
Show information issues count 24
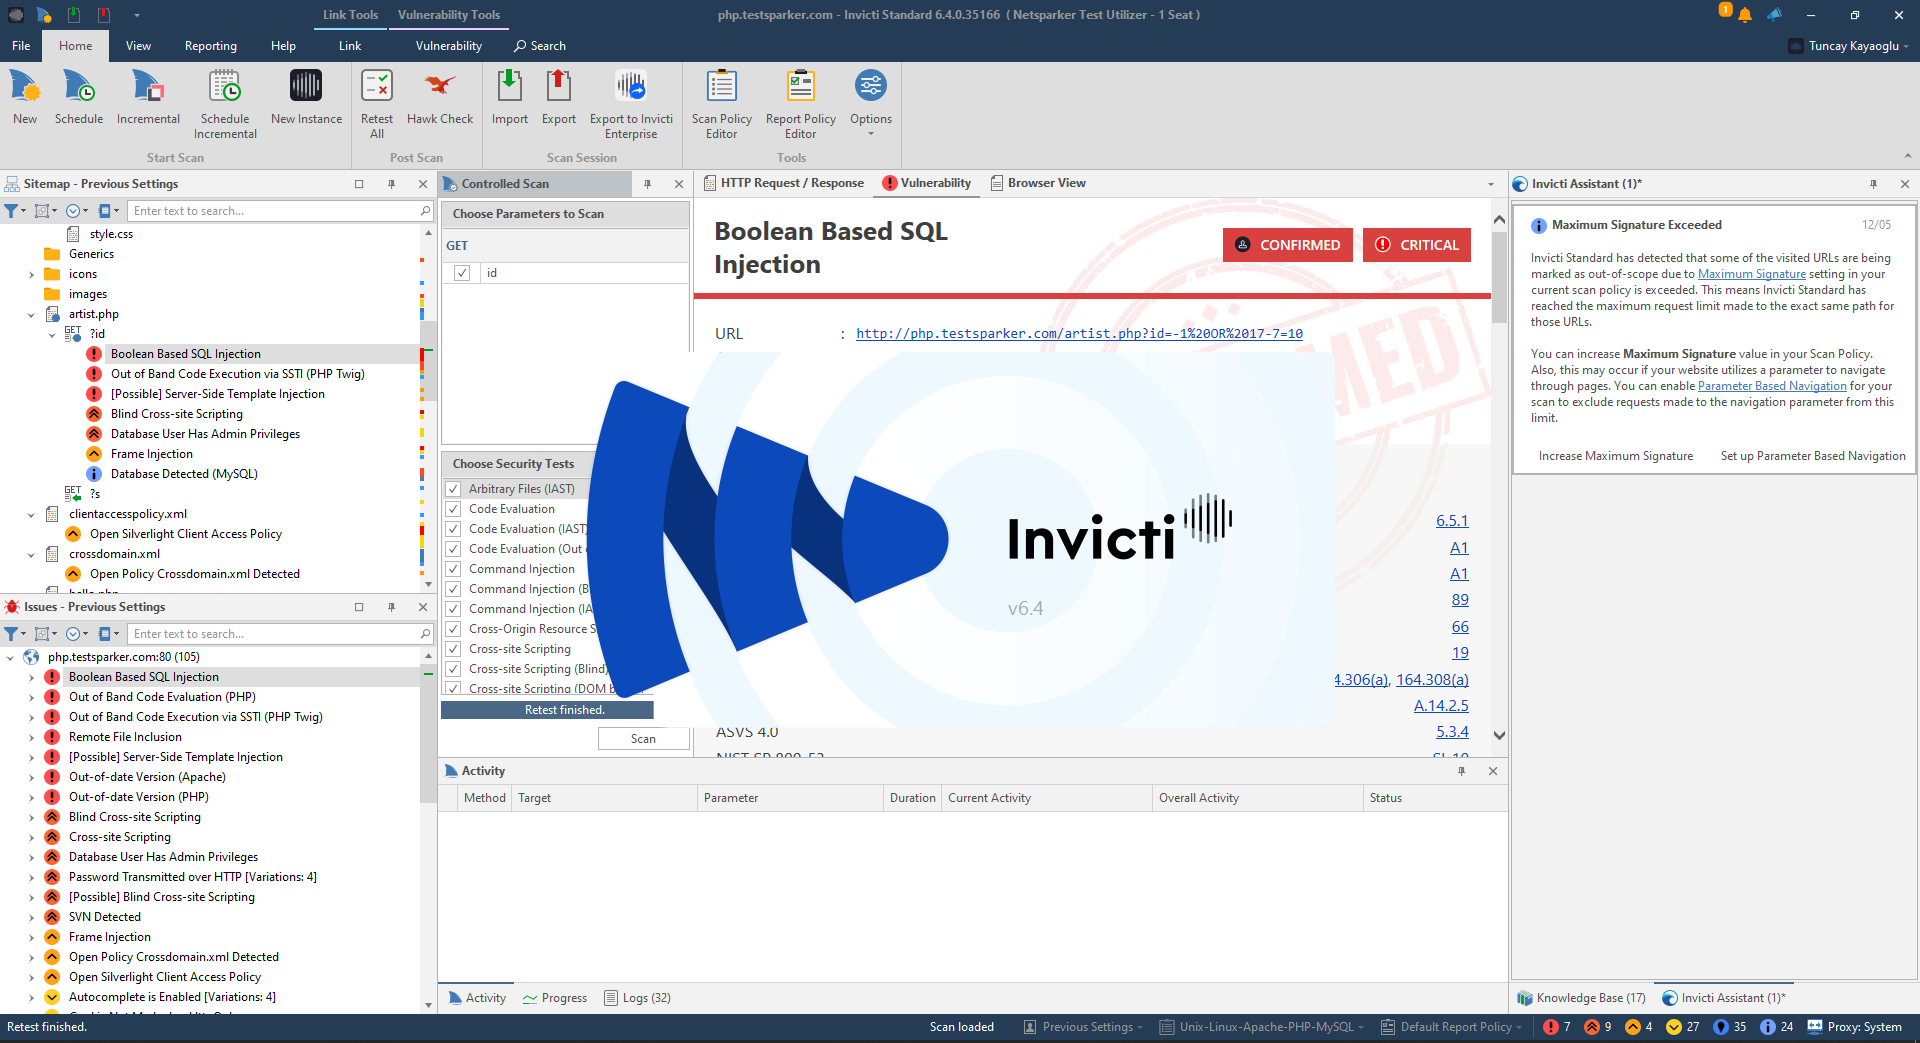pos(1776,1027)
